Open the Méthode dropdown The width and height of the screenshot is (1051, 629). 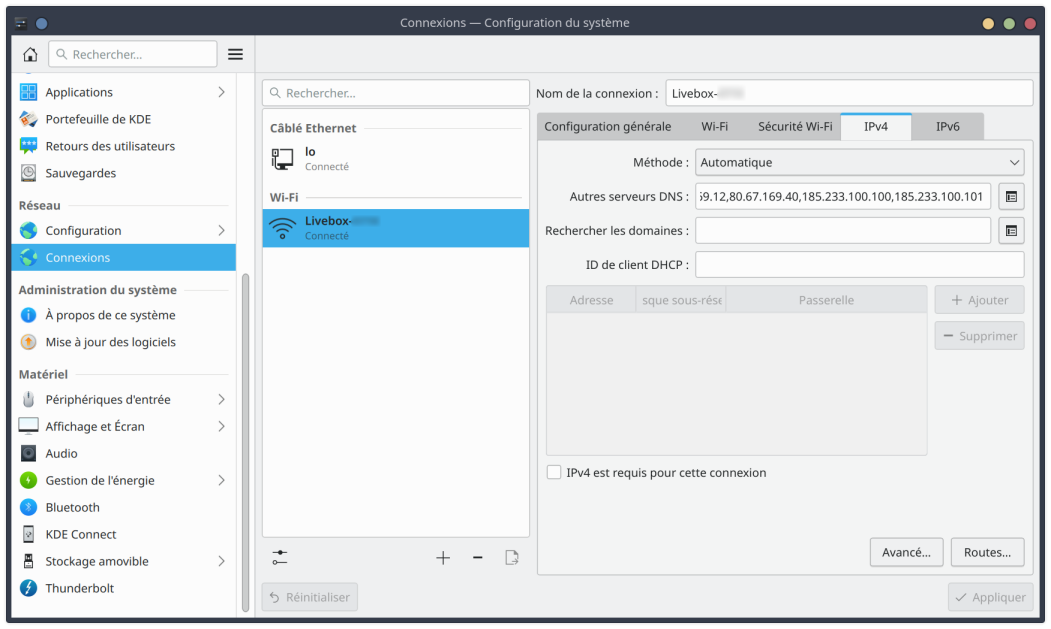click(x=859, y=162)
